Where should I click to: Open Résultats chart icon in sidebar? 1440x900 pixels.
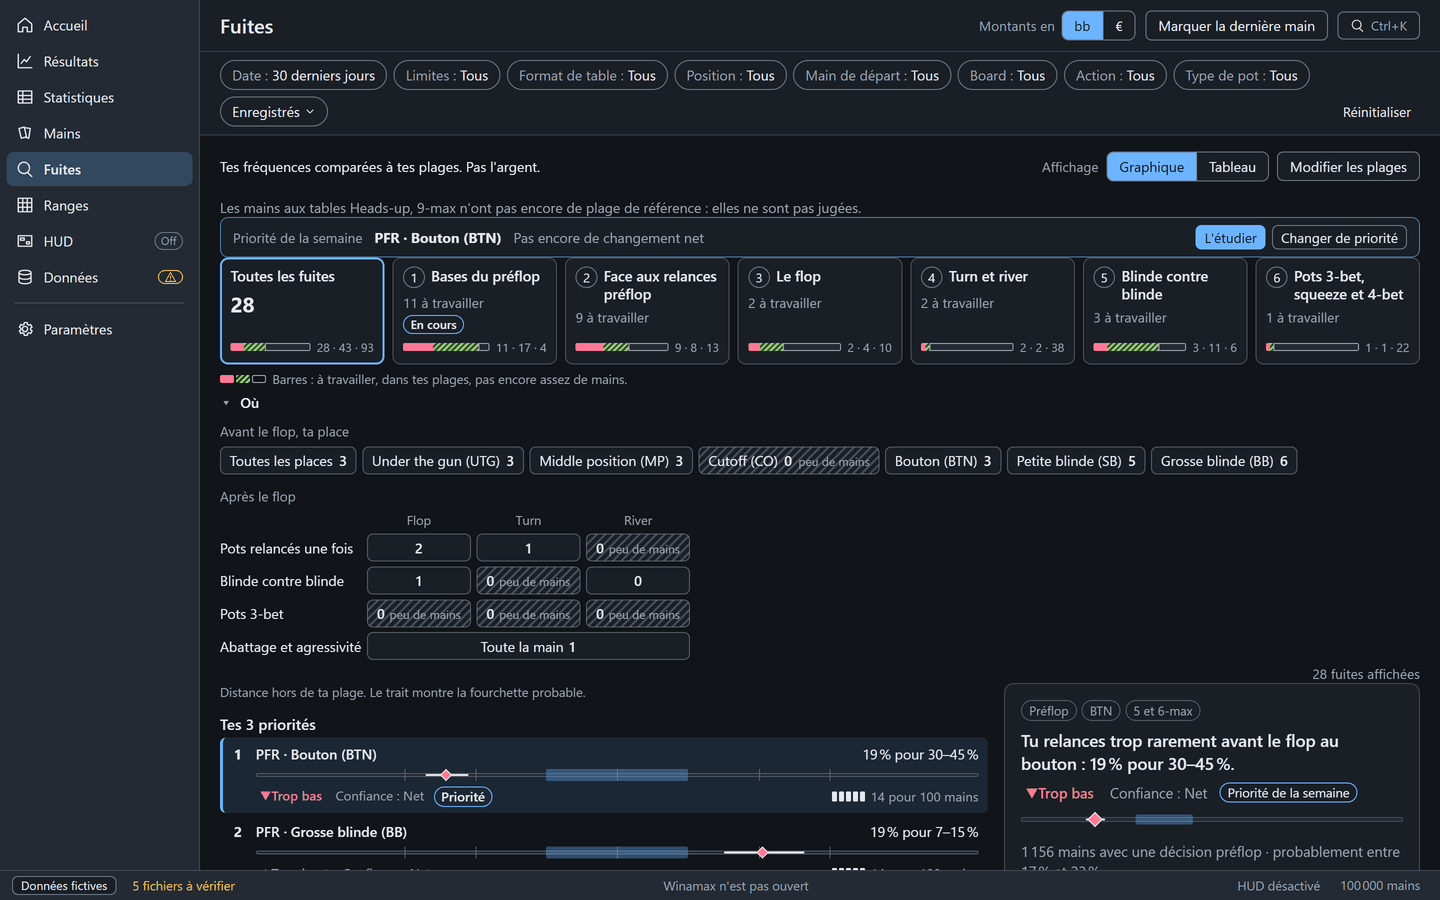click(x=25, y=61)
